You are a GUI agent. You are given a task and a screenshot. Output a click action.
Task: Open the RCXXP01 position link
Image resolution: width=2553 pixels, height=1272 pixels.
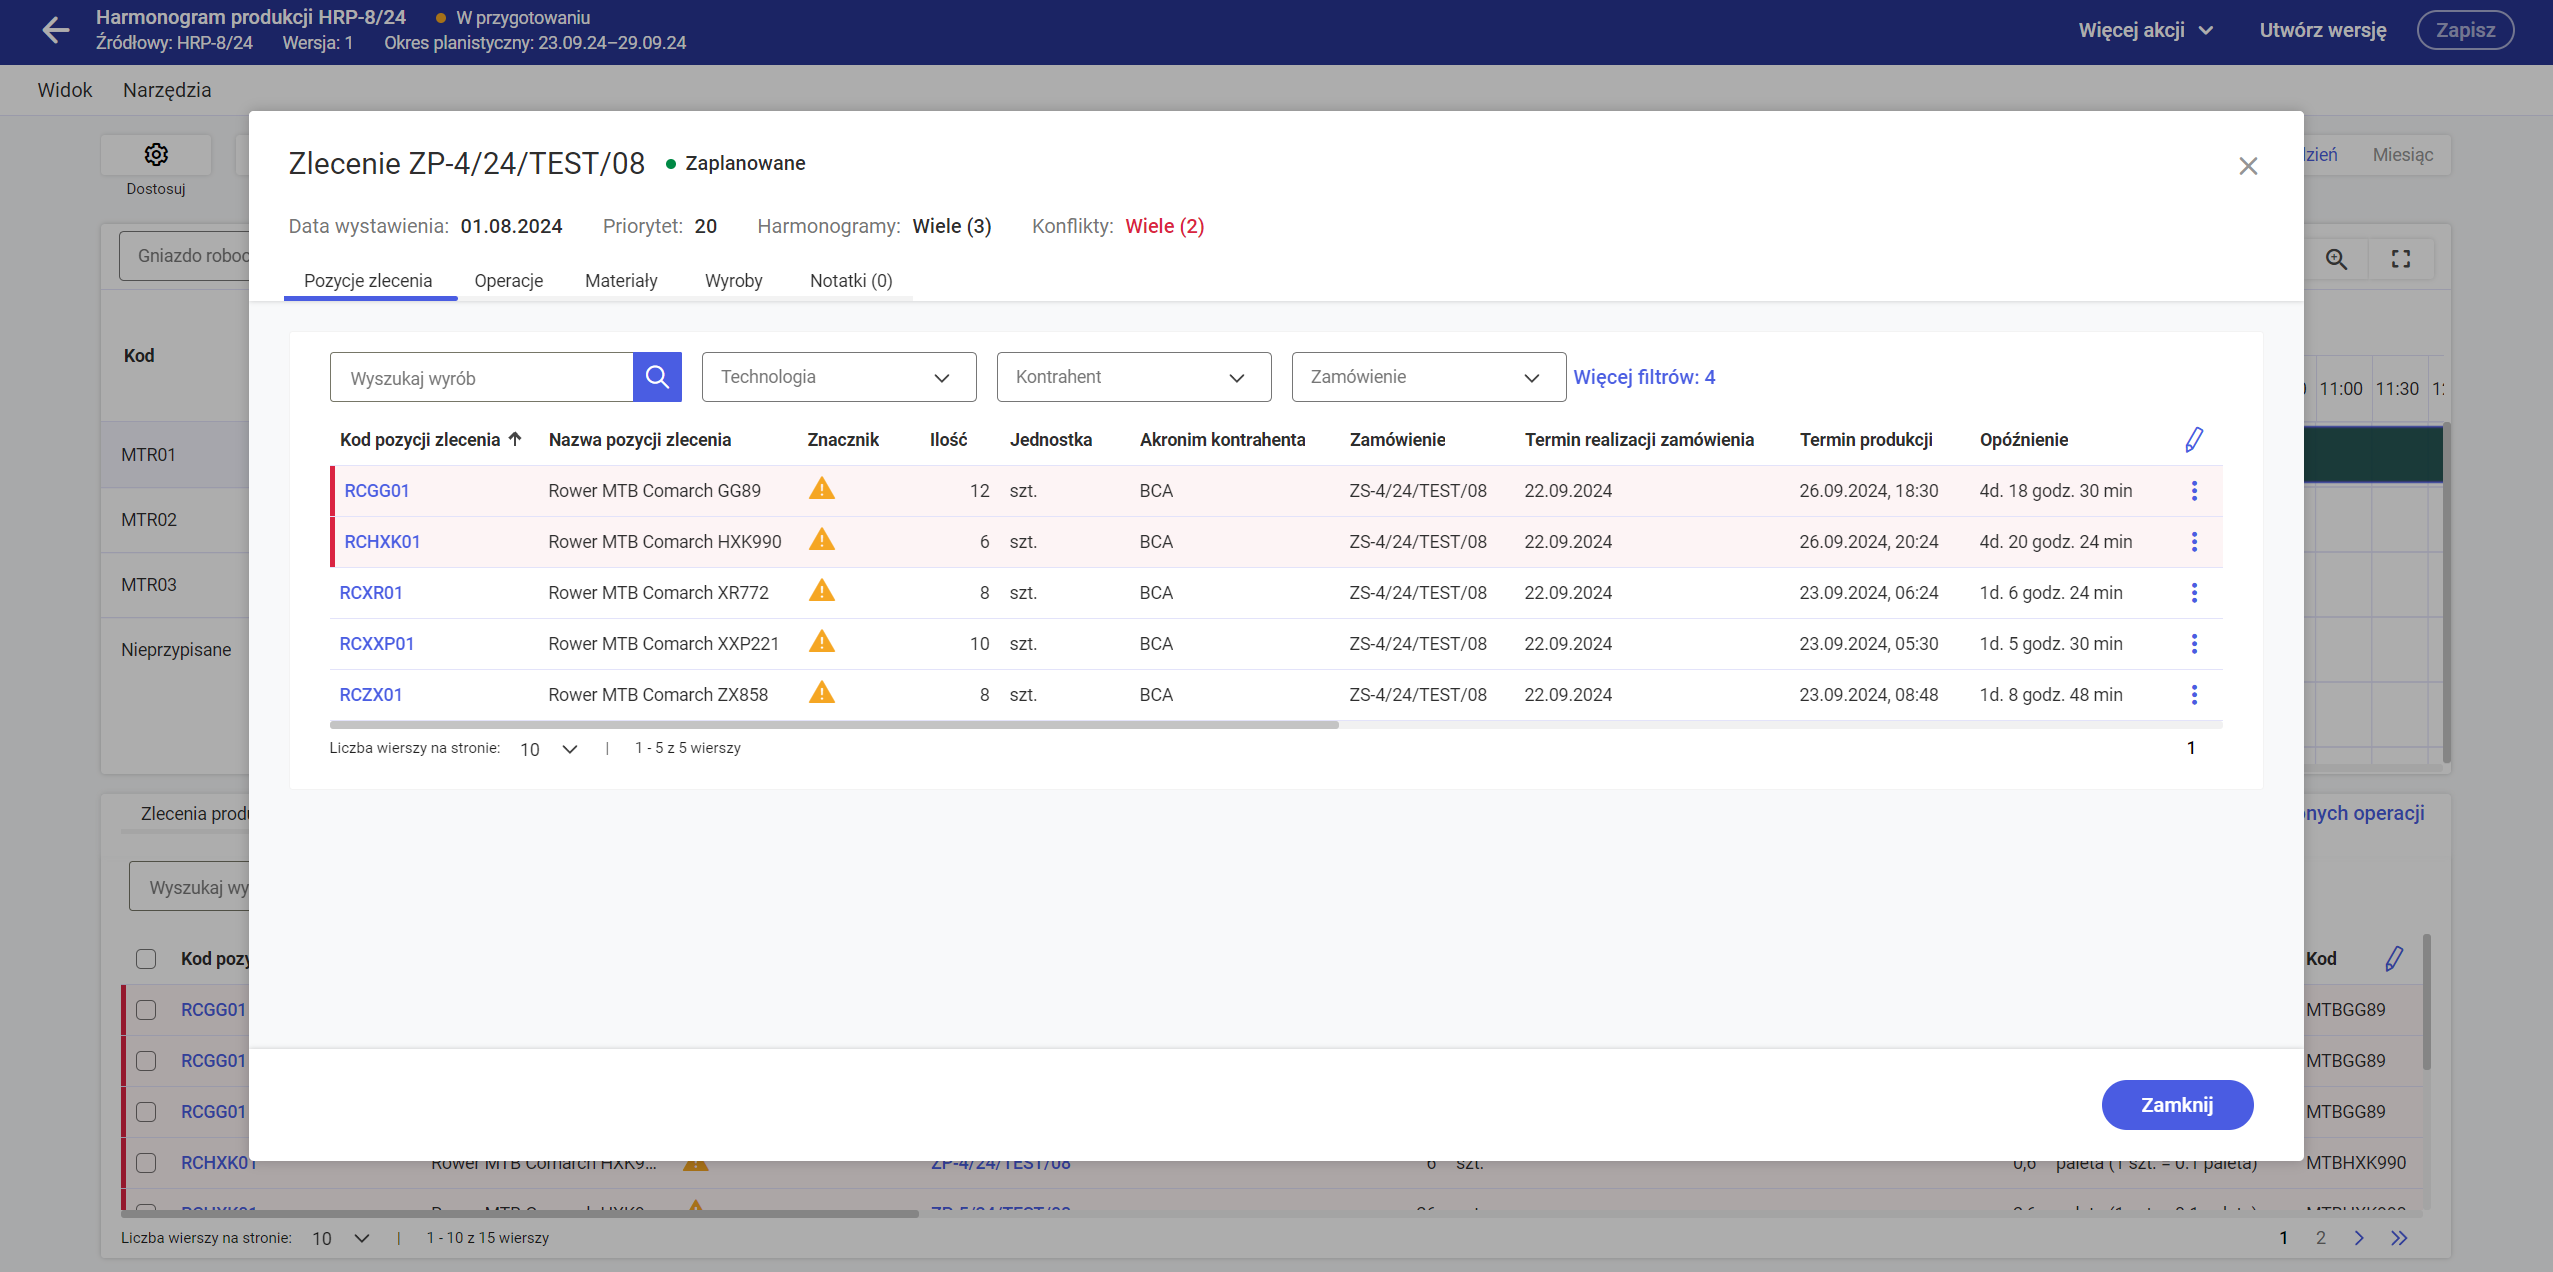pos(377,644)
